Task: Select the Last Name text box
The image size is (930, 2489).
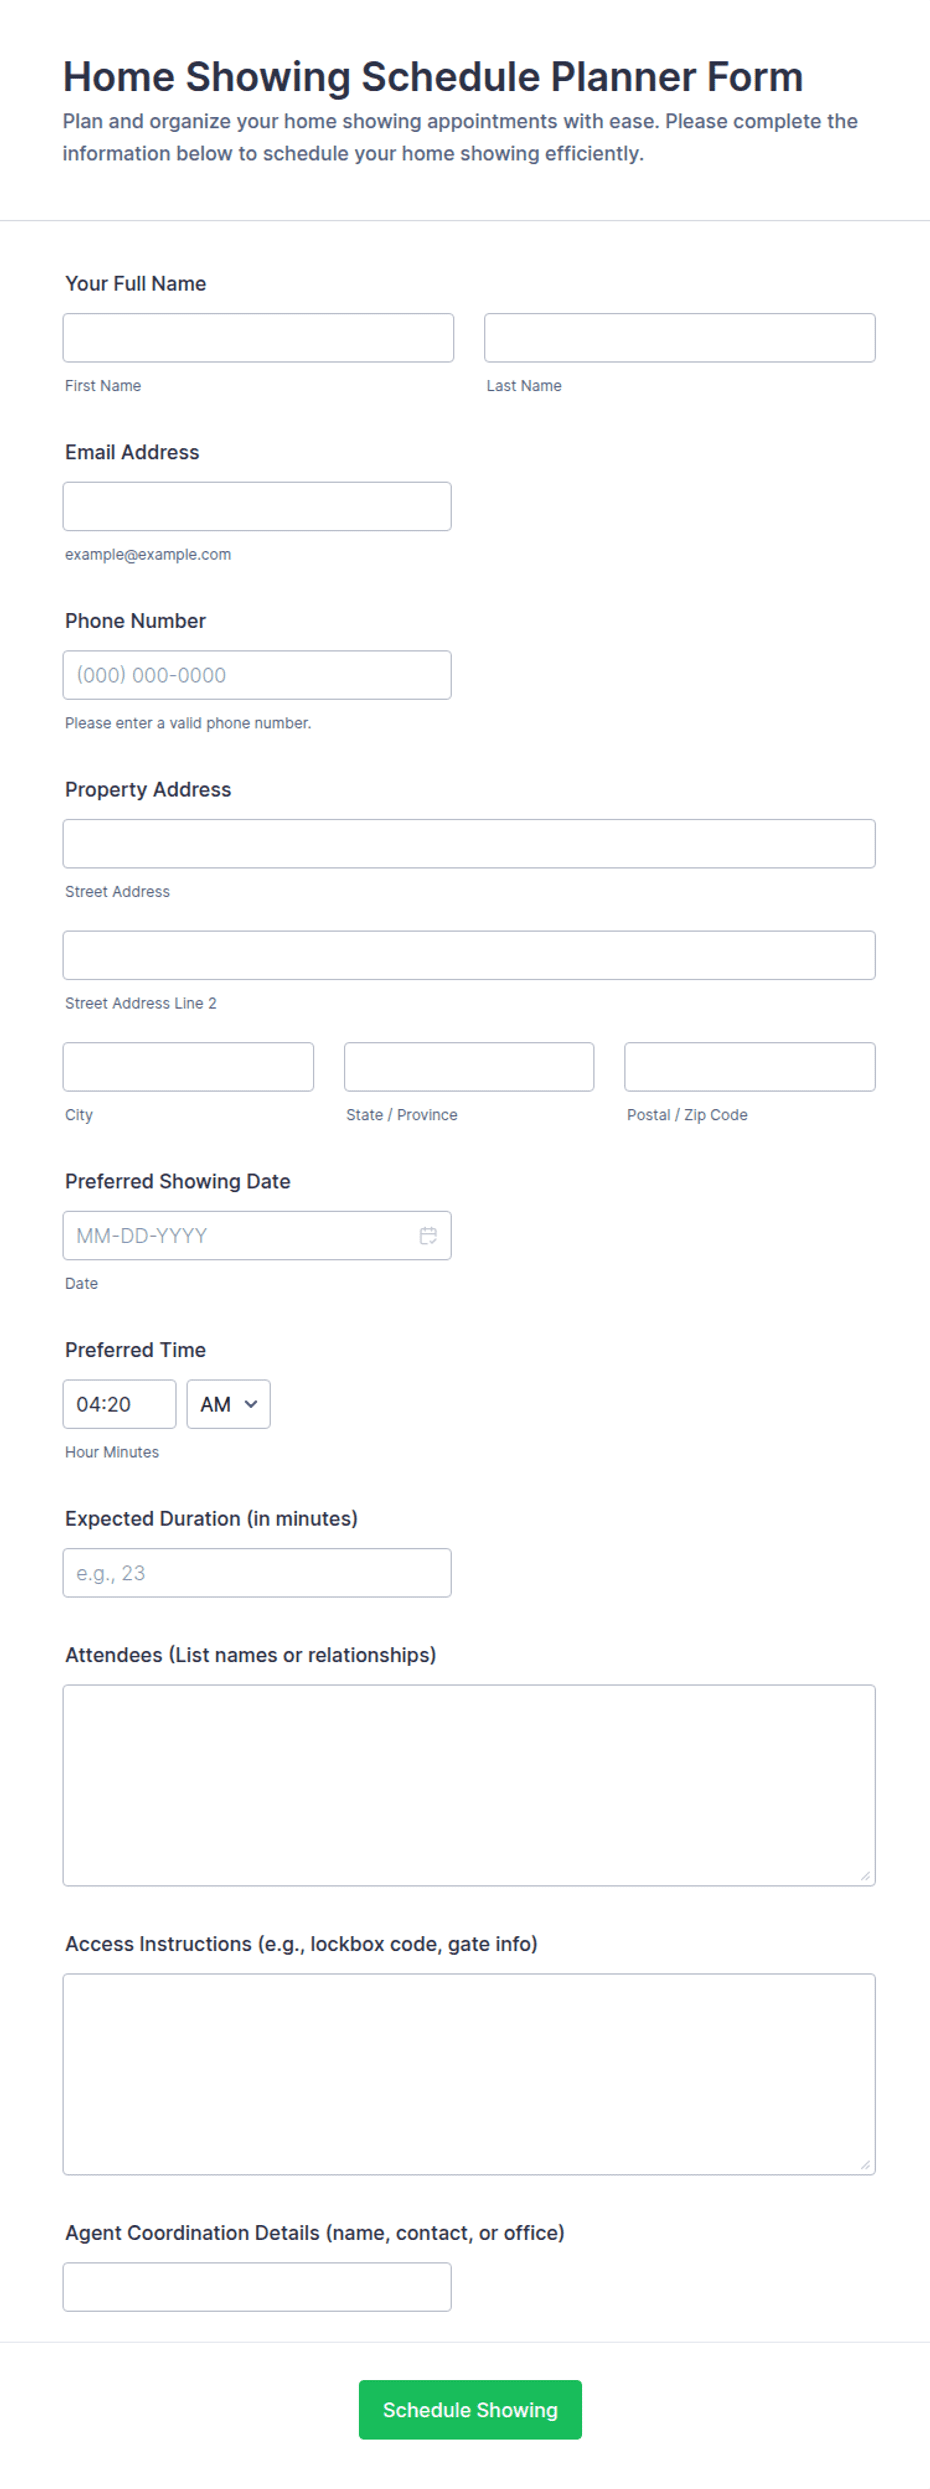Action: coord(680,338)
